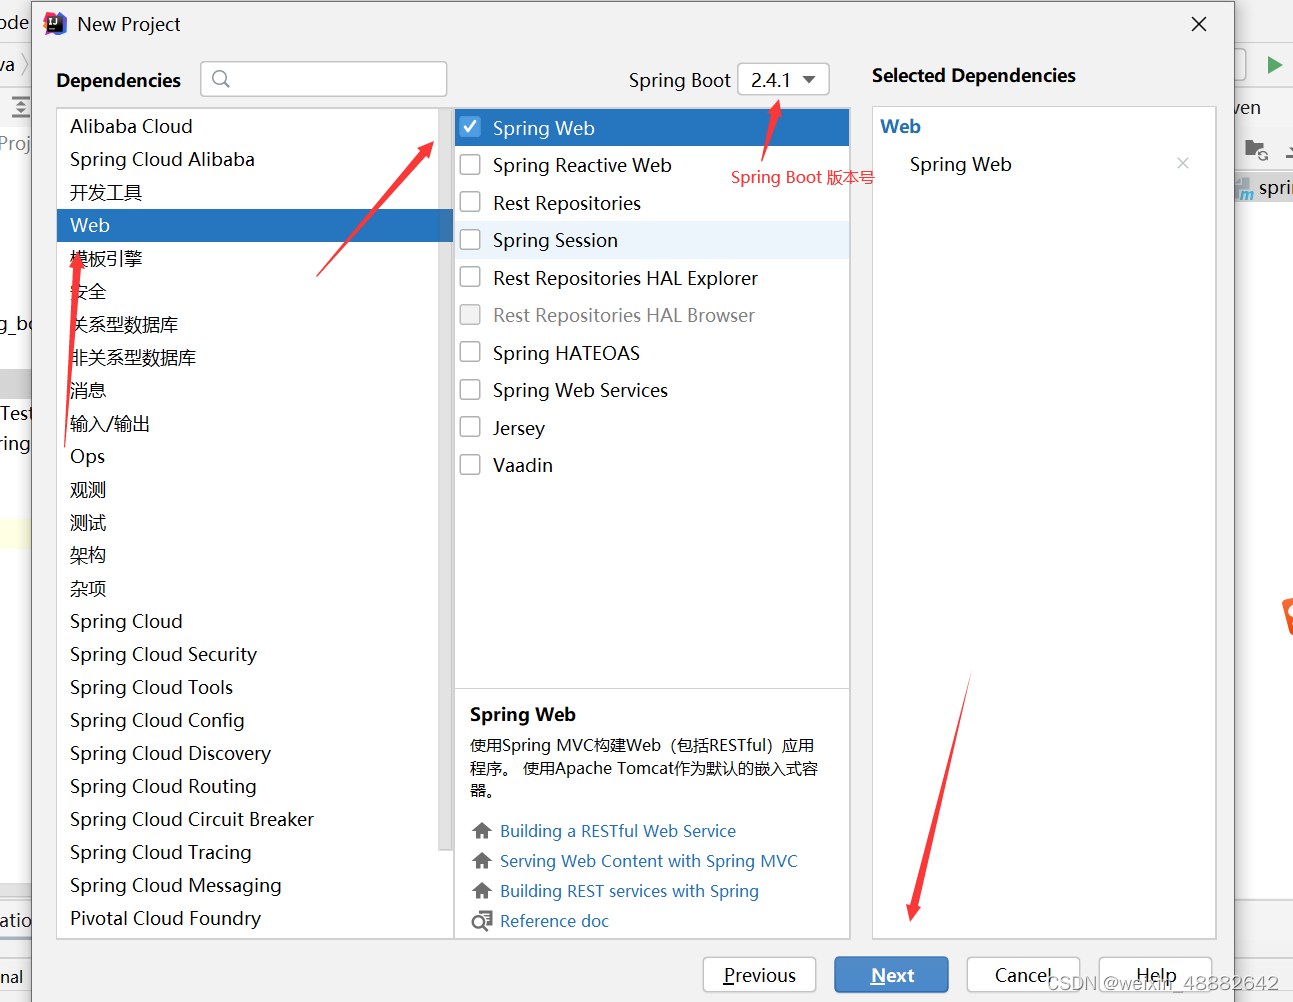Click the Web group heading in Selected Dependencies

(x=900, y=126)
